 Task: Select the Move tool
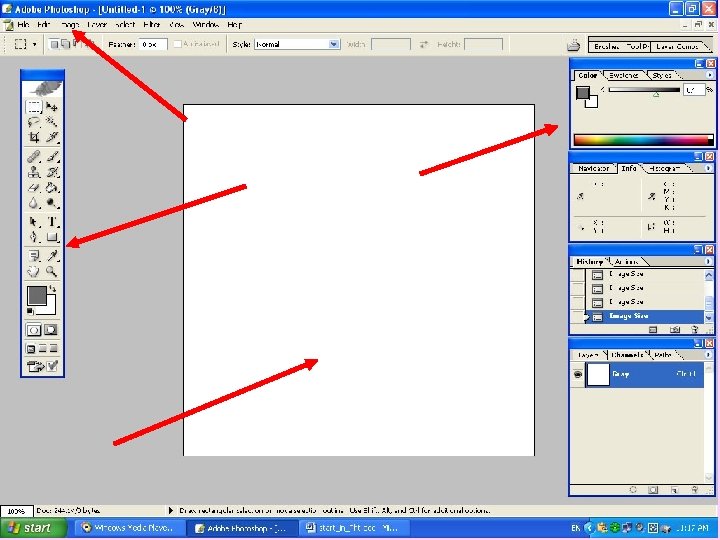52,107
